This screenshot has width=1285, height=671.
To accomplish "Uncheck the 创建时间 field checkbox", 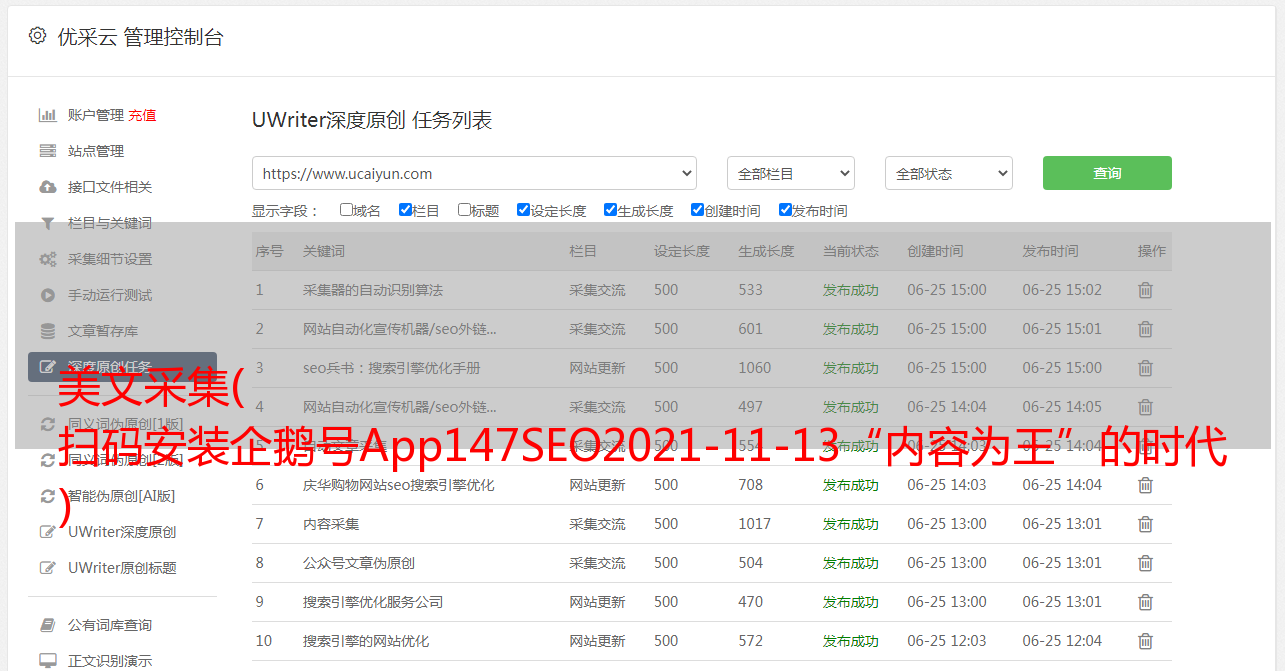I will coord(697,210).
